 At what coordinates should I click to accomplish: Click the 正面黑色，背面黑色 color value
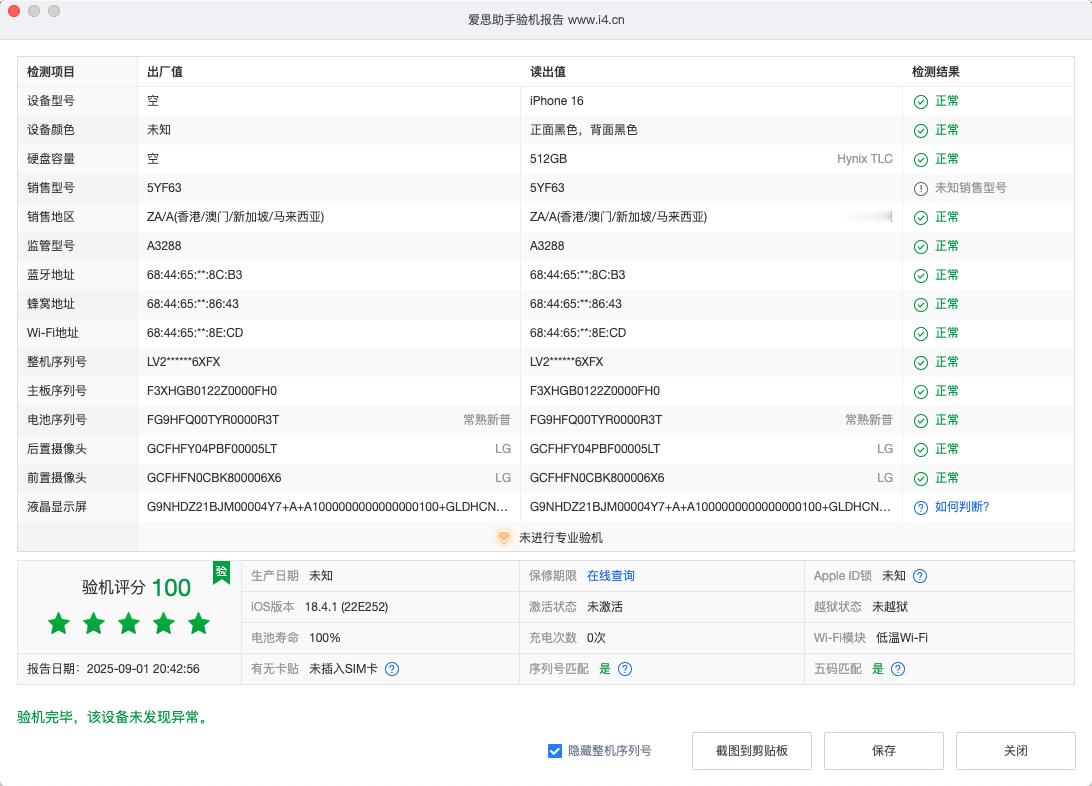584,129
